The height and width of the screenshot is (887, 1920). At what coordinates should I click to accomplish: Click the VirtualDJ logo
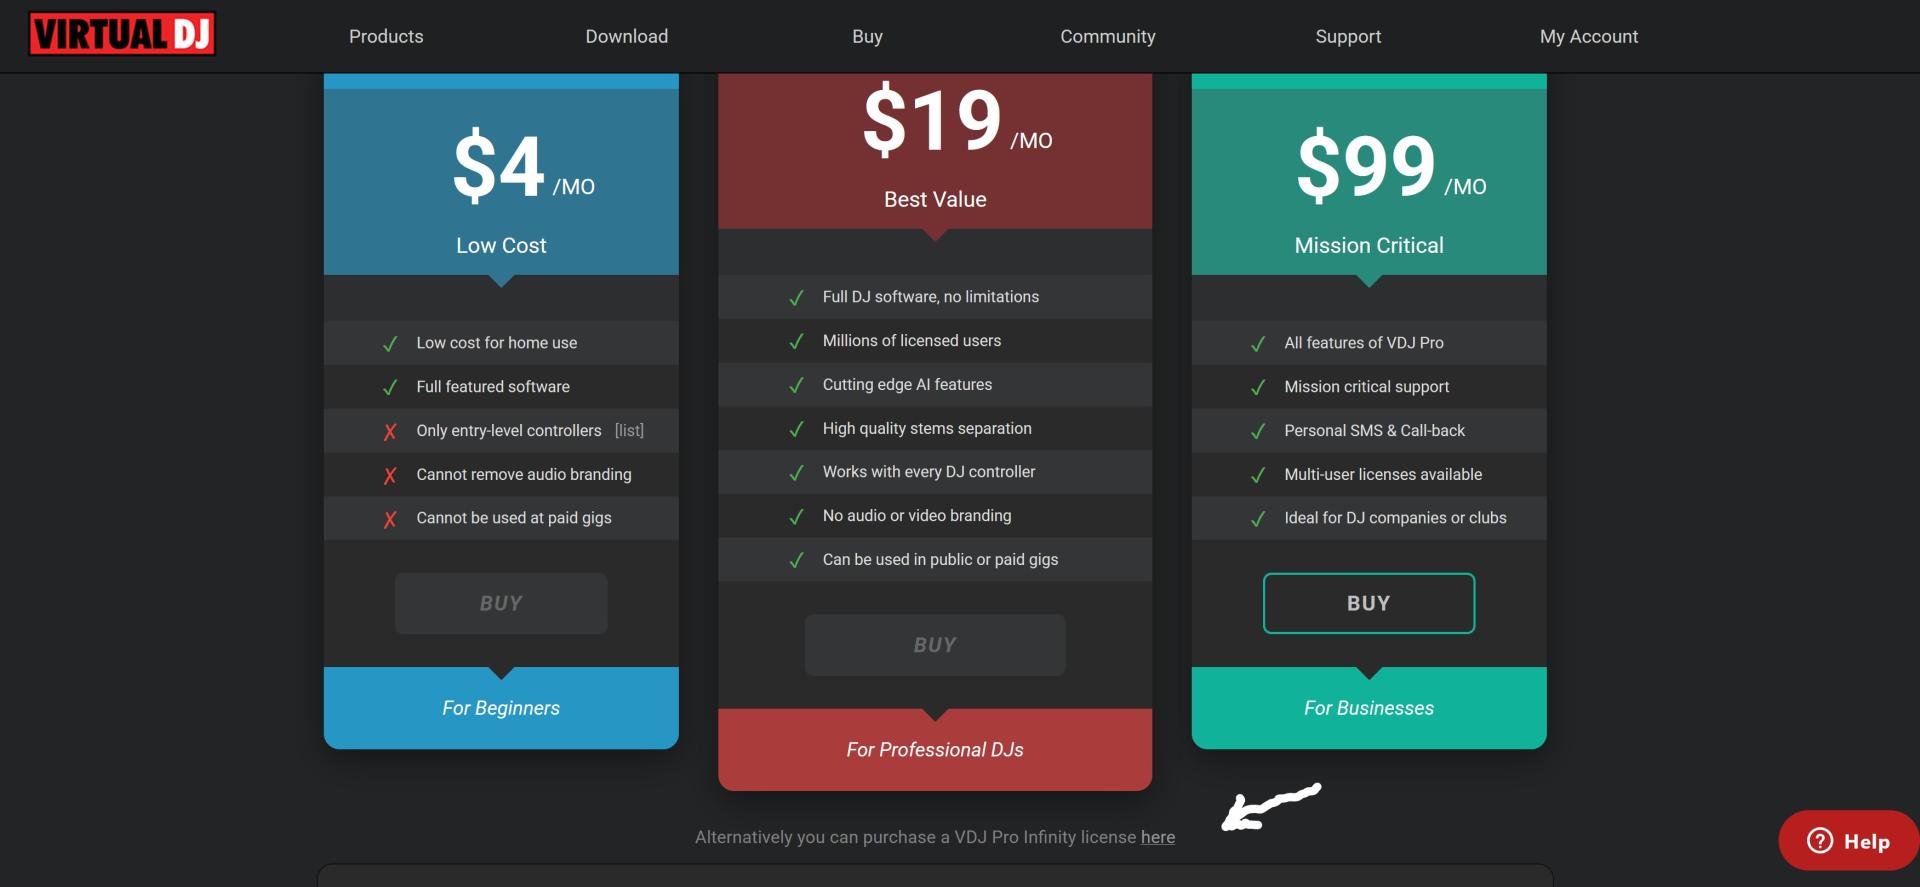click(x=122, y=34)
